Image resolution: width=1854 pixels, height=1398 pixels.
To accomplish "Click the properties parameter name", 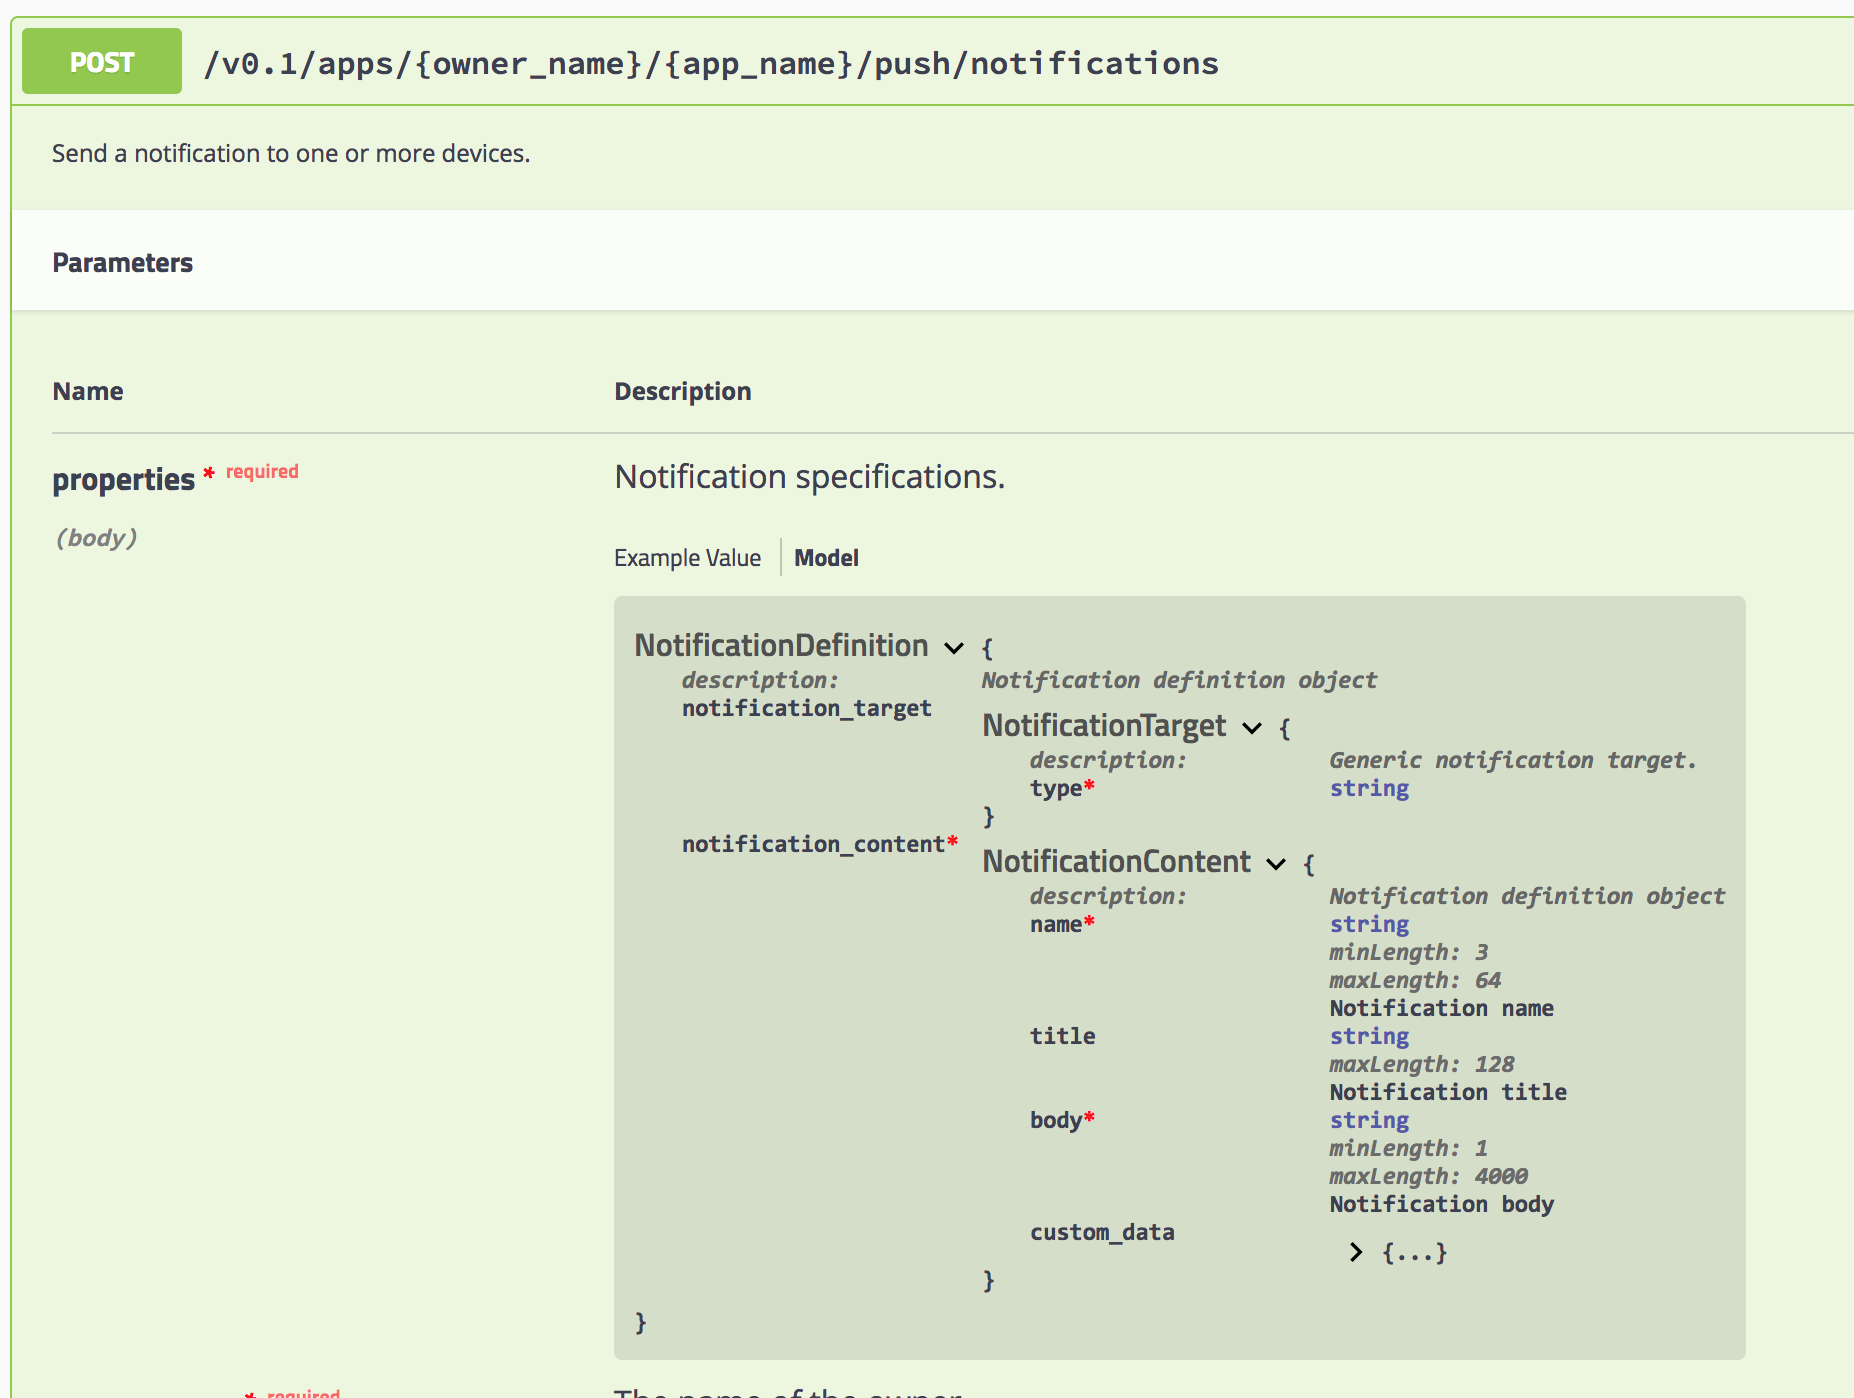I will [x=123, y=479].
